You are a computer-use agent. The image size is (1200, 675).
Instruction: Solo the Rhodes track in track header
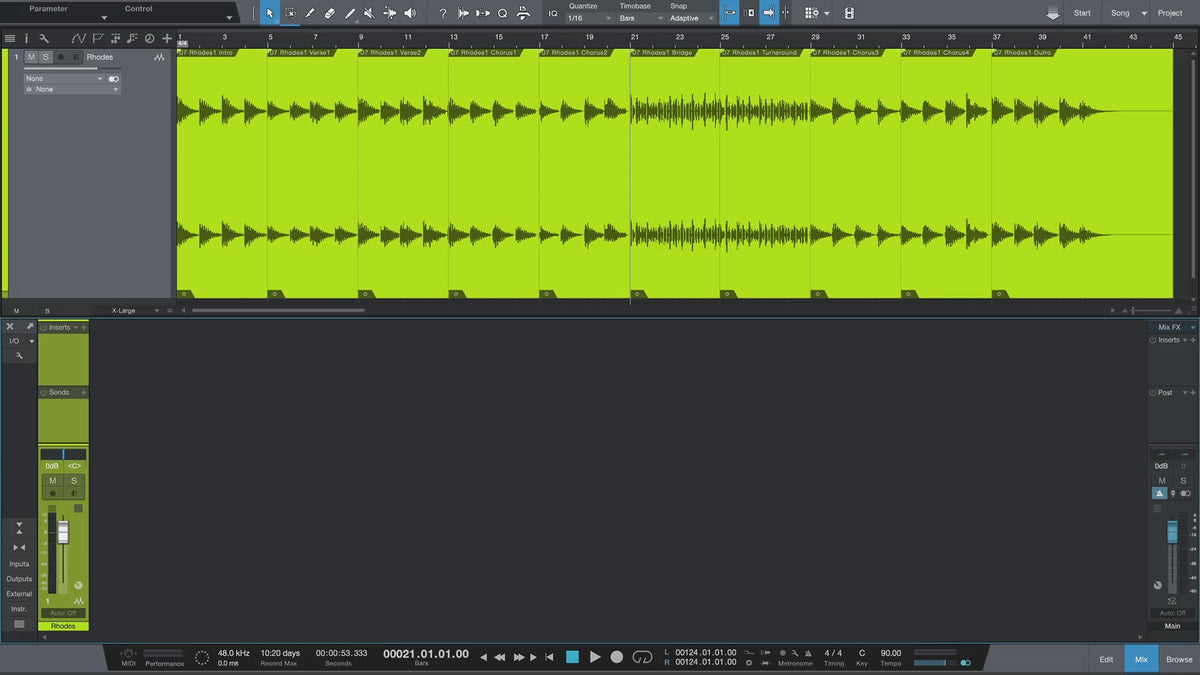pos(45,57)
